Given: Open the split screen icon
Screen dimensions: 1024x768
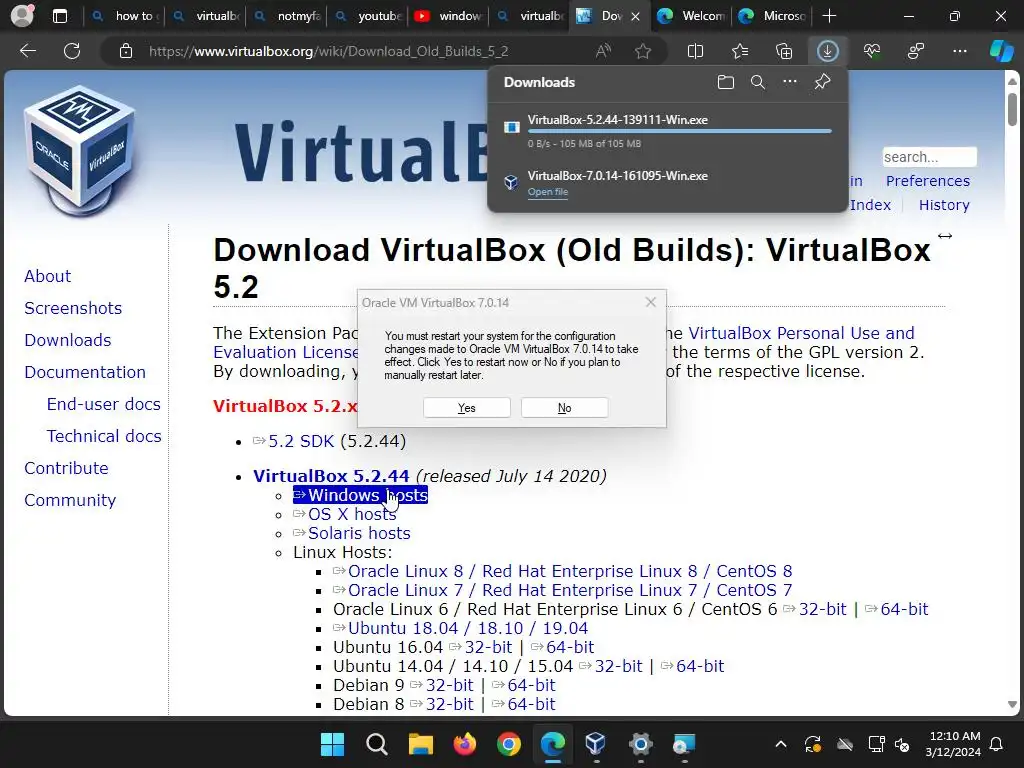Looking at the screenshot, I should tap(696, 51).
